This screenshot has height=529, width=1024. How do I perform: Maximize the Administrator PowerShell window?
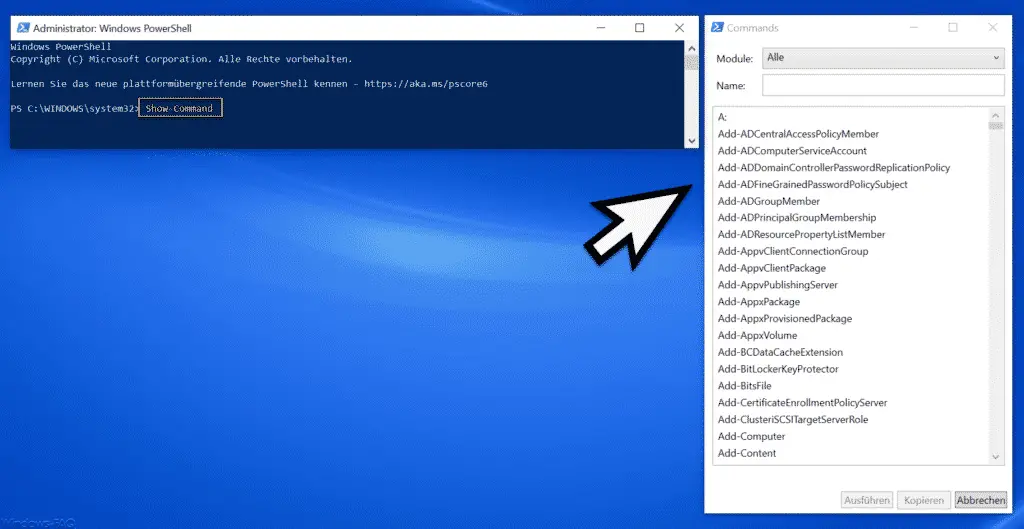(640, 28)
